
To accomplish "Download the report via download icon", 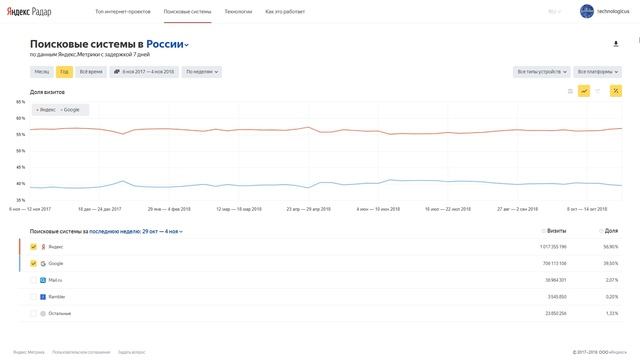I will [x=616, y=44].
